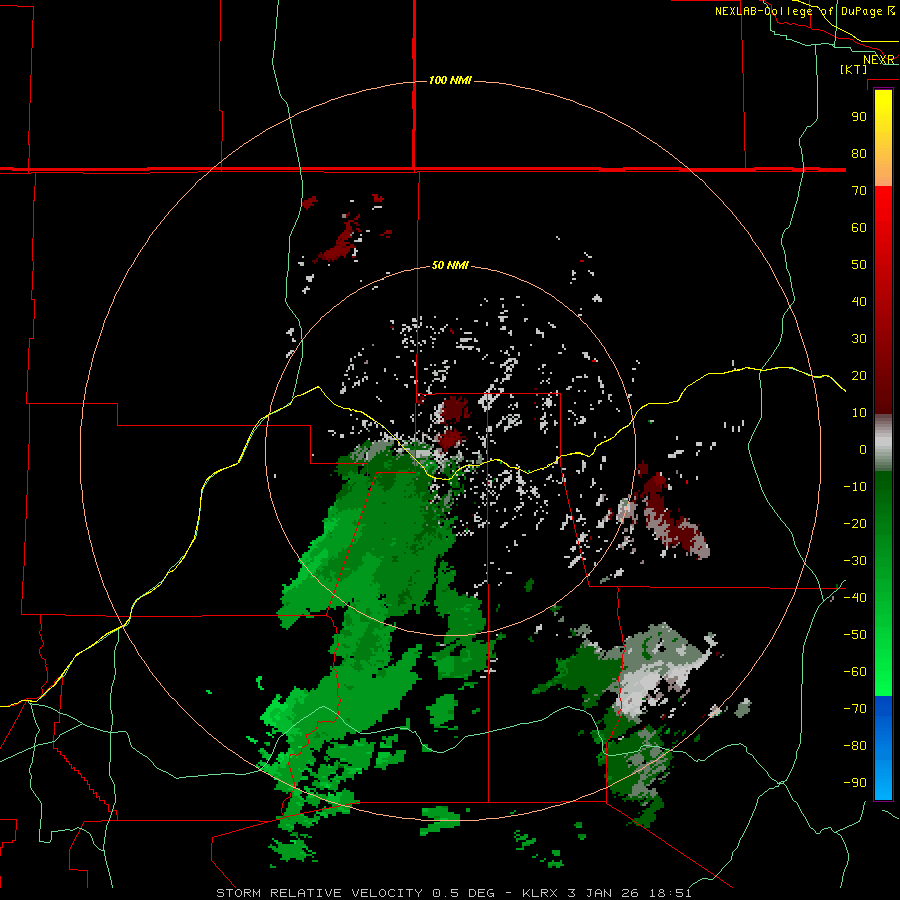The width and height of the screenshot is (900, 900).
Task: Click the -70 scale label
Action: (x=855, y=709)
